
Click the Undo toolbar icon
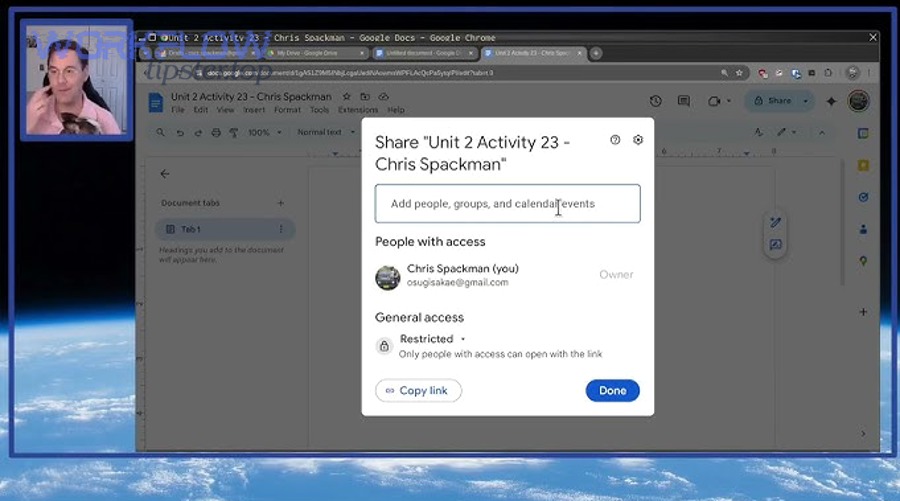pos(180,133)
